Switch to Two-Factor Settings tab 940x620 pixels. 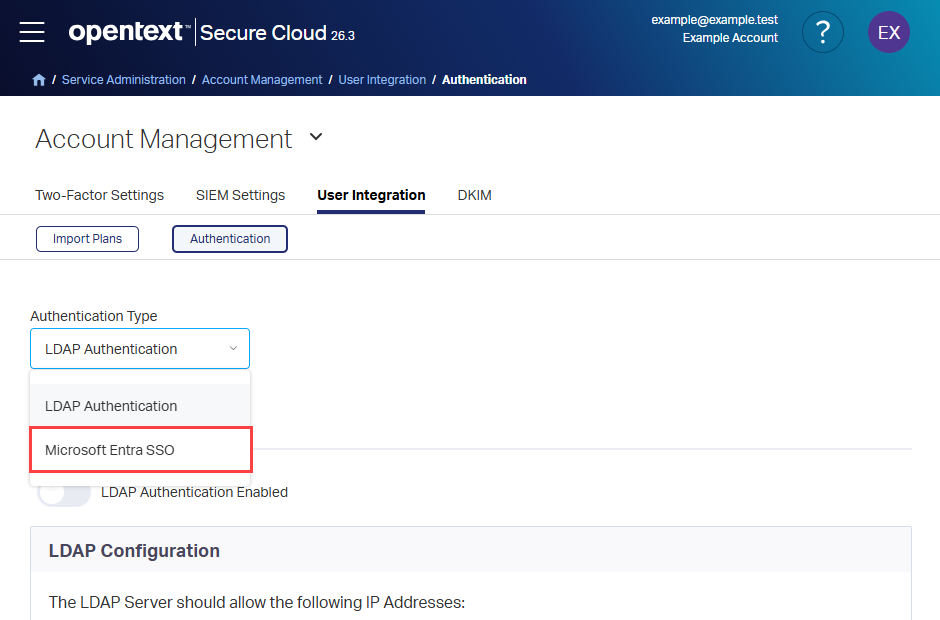pyautogui.click(x=100, y=195)
